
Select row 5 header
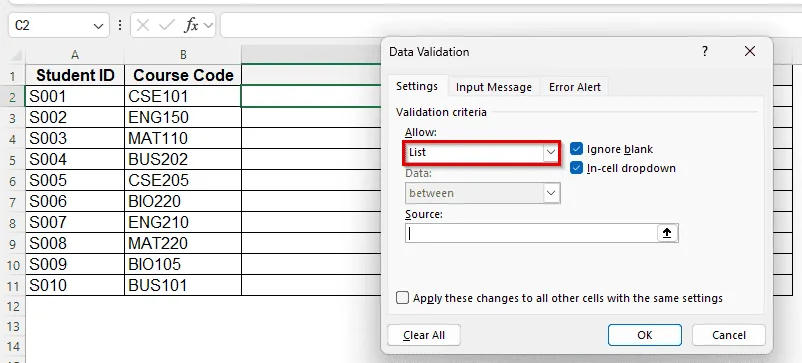point(13,160)
